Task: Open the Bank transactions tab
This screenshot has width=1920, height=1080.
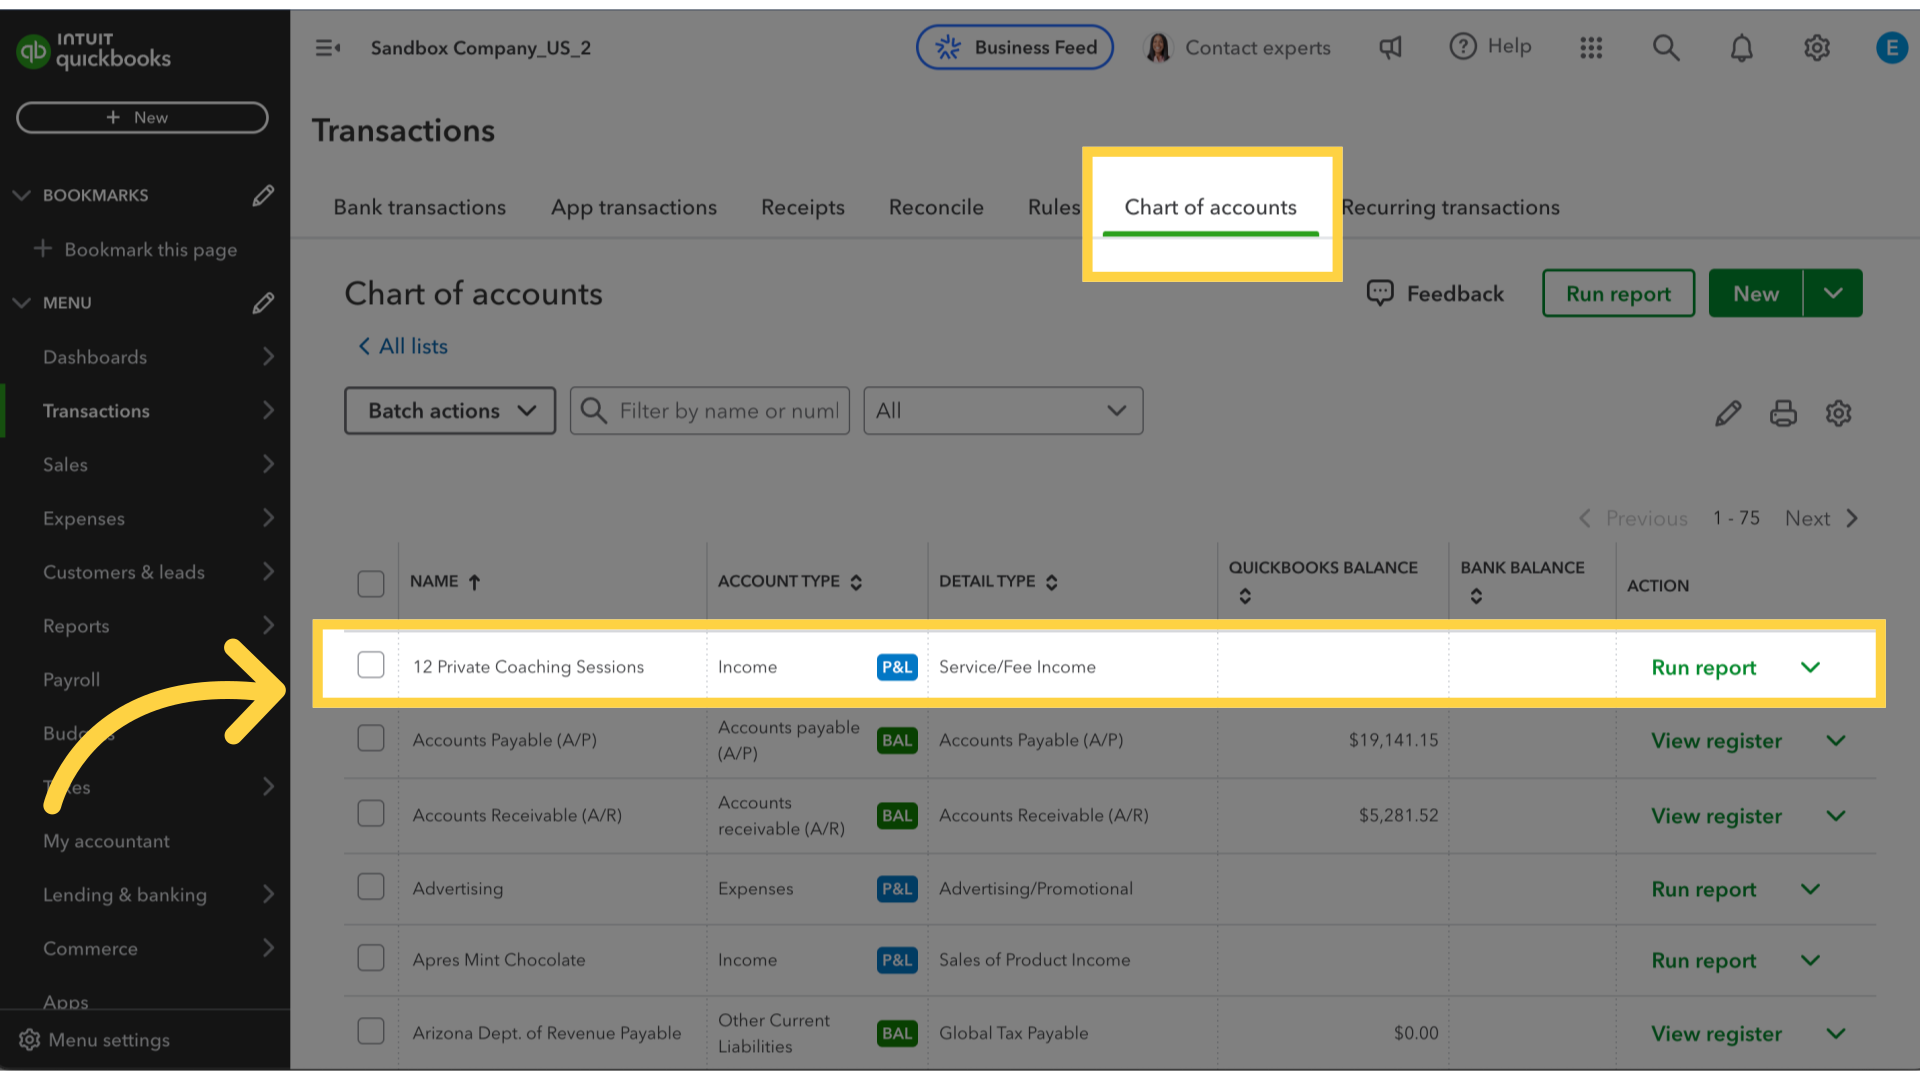Action: coord(420,207)
